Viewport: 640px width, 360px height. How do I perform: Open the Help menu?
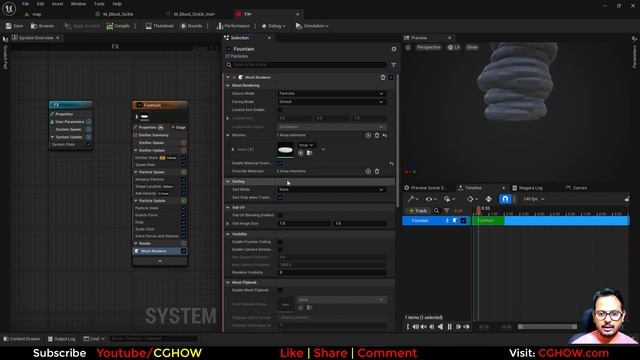tap(117, 4)
